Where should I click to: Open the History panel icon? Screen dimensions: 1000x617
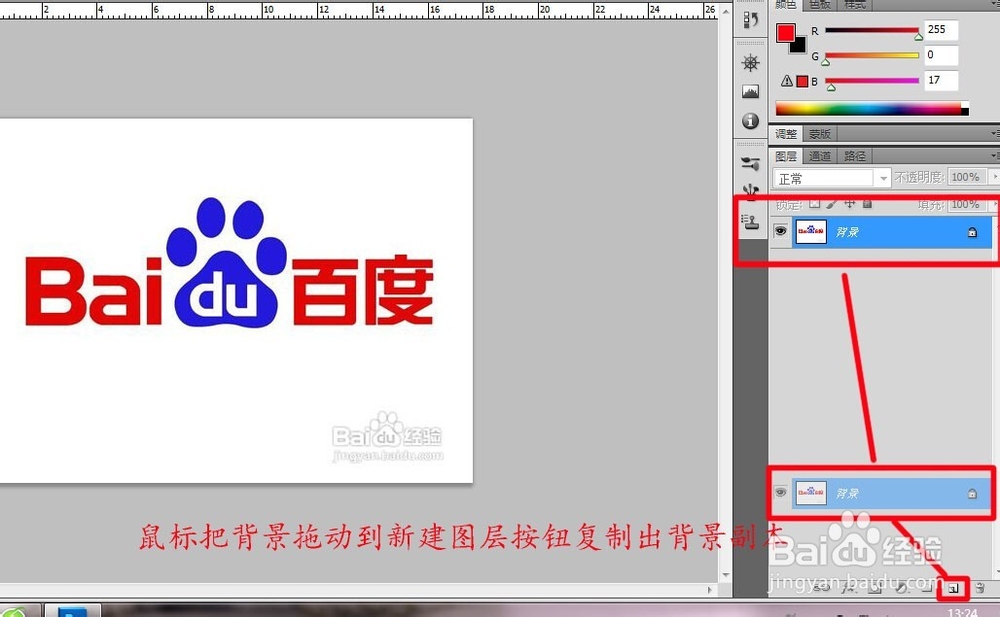tap(751, 20)
